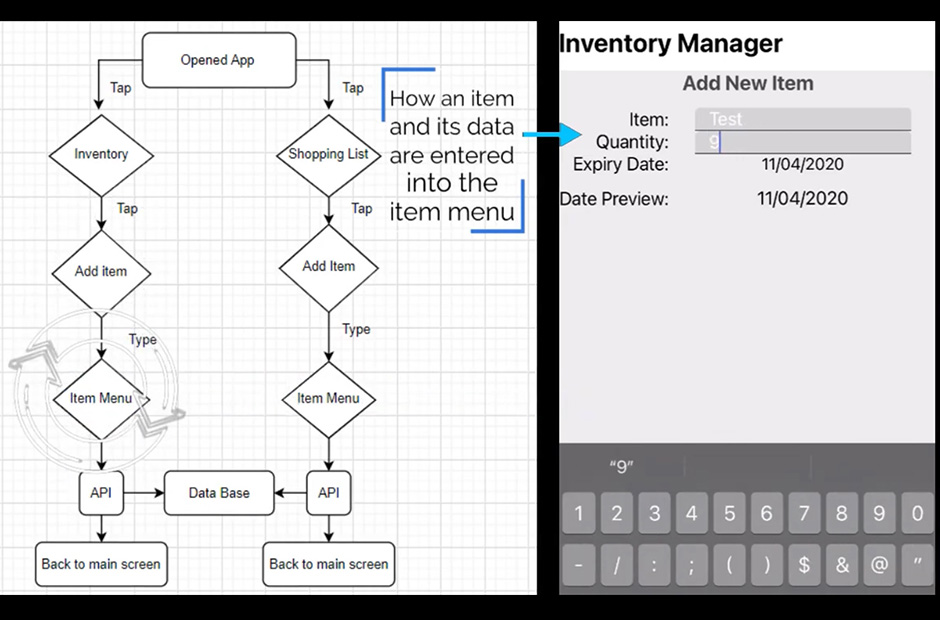Click the Data Base flowchart box
The height and width of the screenshot is (620, 940).
219,493
